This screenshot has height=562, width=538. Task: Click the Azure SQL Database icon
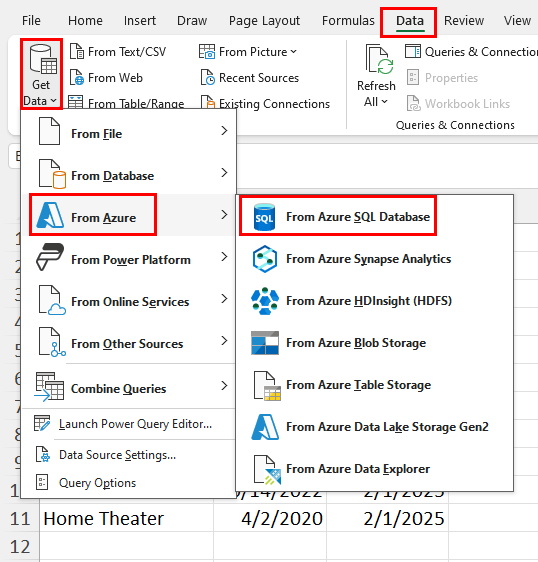[265, 217]
